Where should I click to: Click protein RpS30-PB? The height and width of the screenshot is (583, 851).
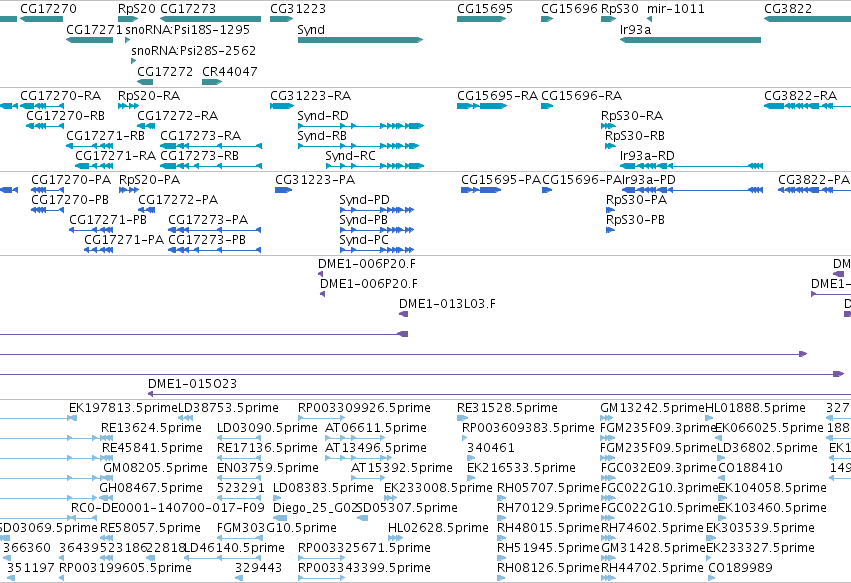click(x=636, y=220)
